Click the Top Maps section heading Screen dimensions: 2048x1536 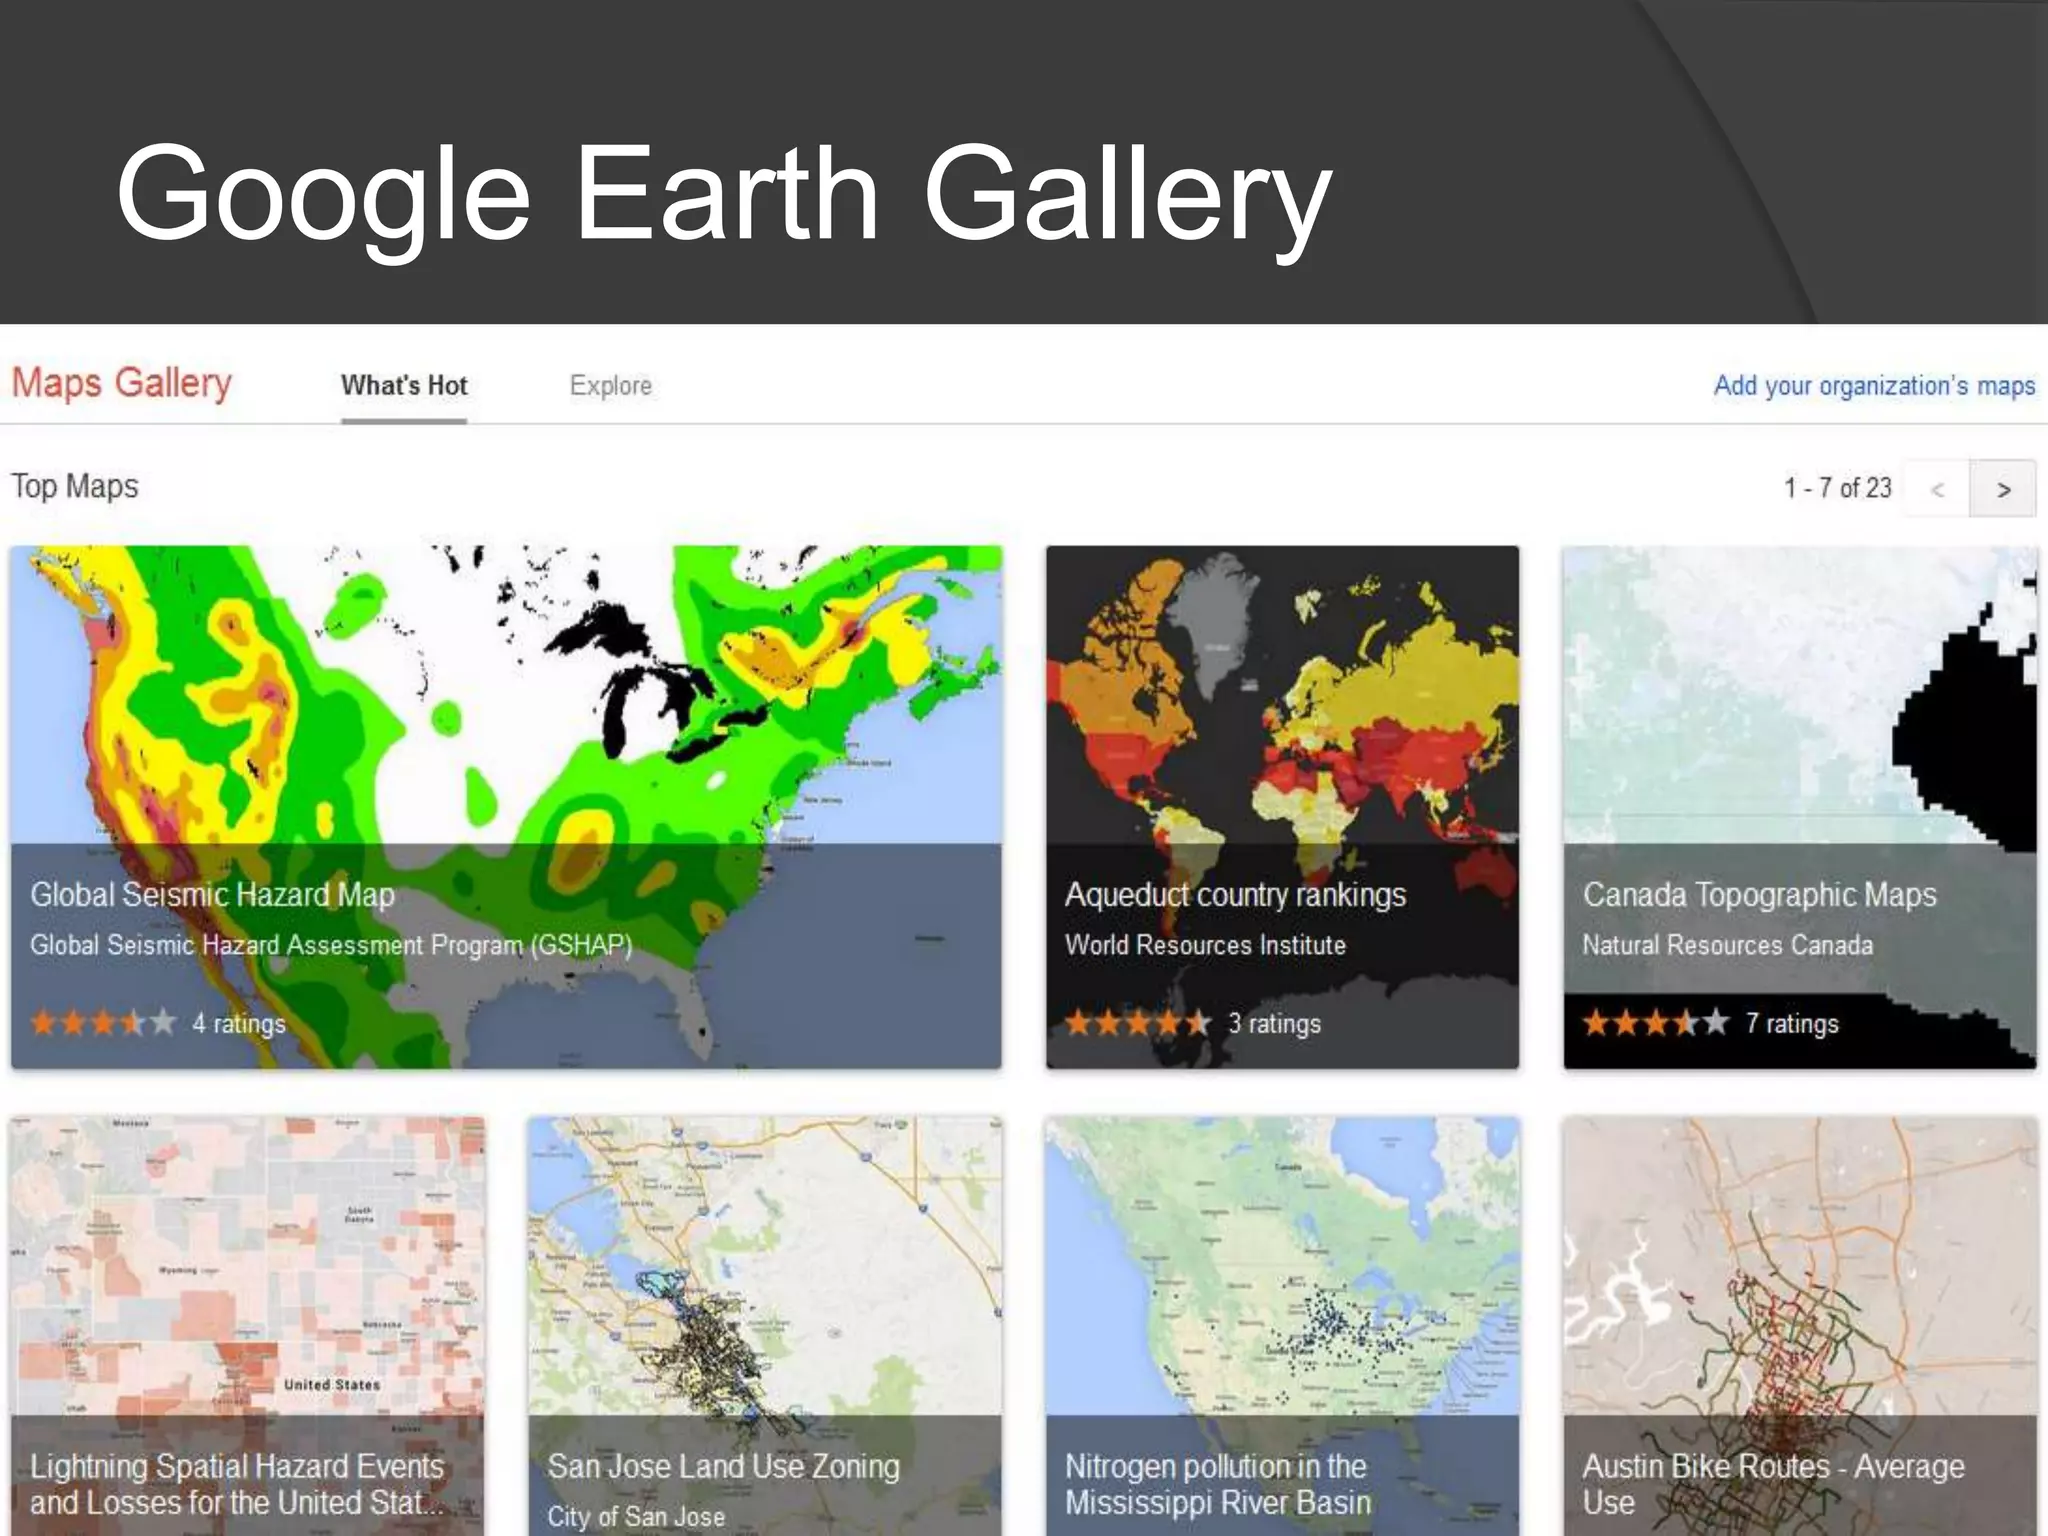tap(75, 487)
